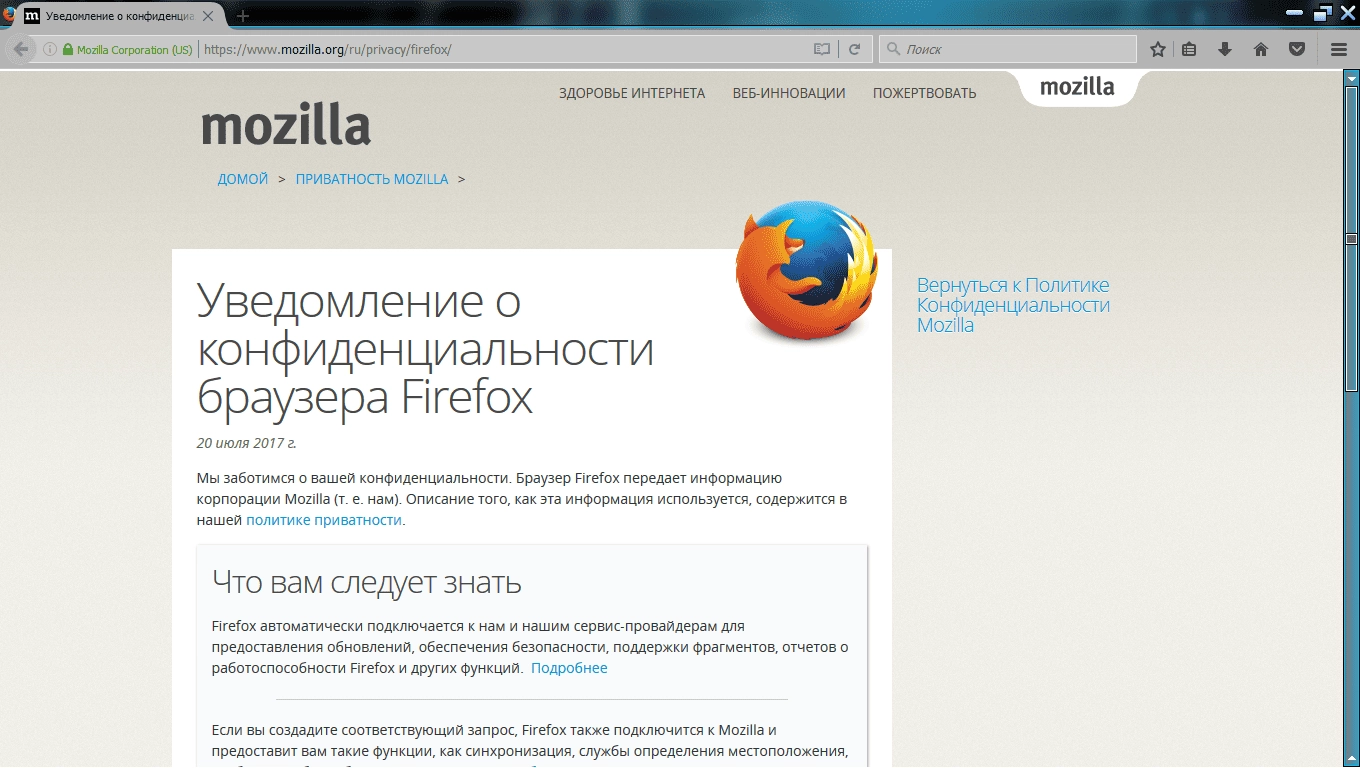Click Mozilla Corporation (US) identity label

click(x=135, y=50)
